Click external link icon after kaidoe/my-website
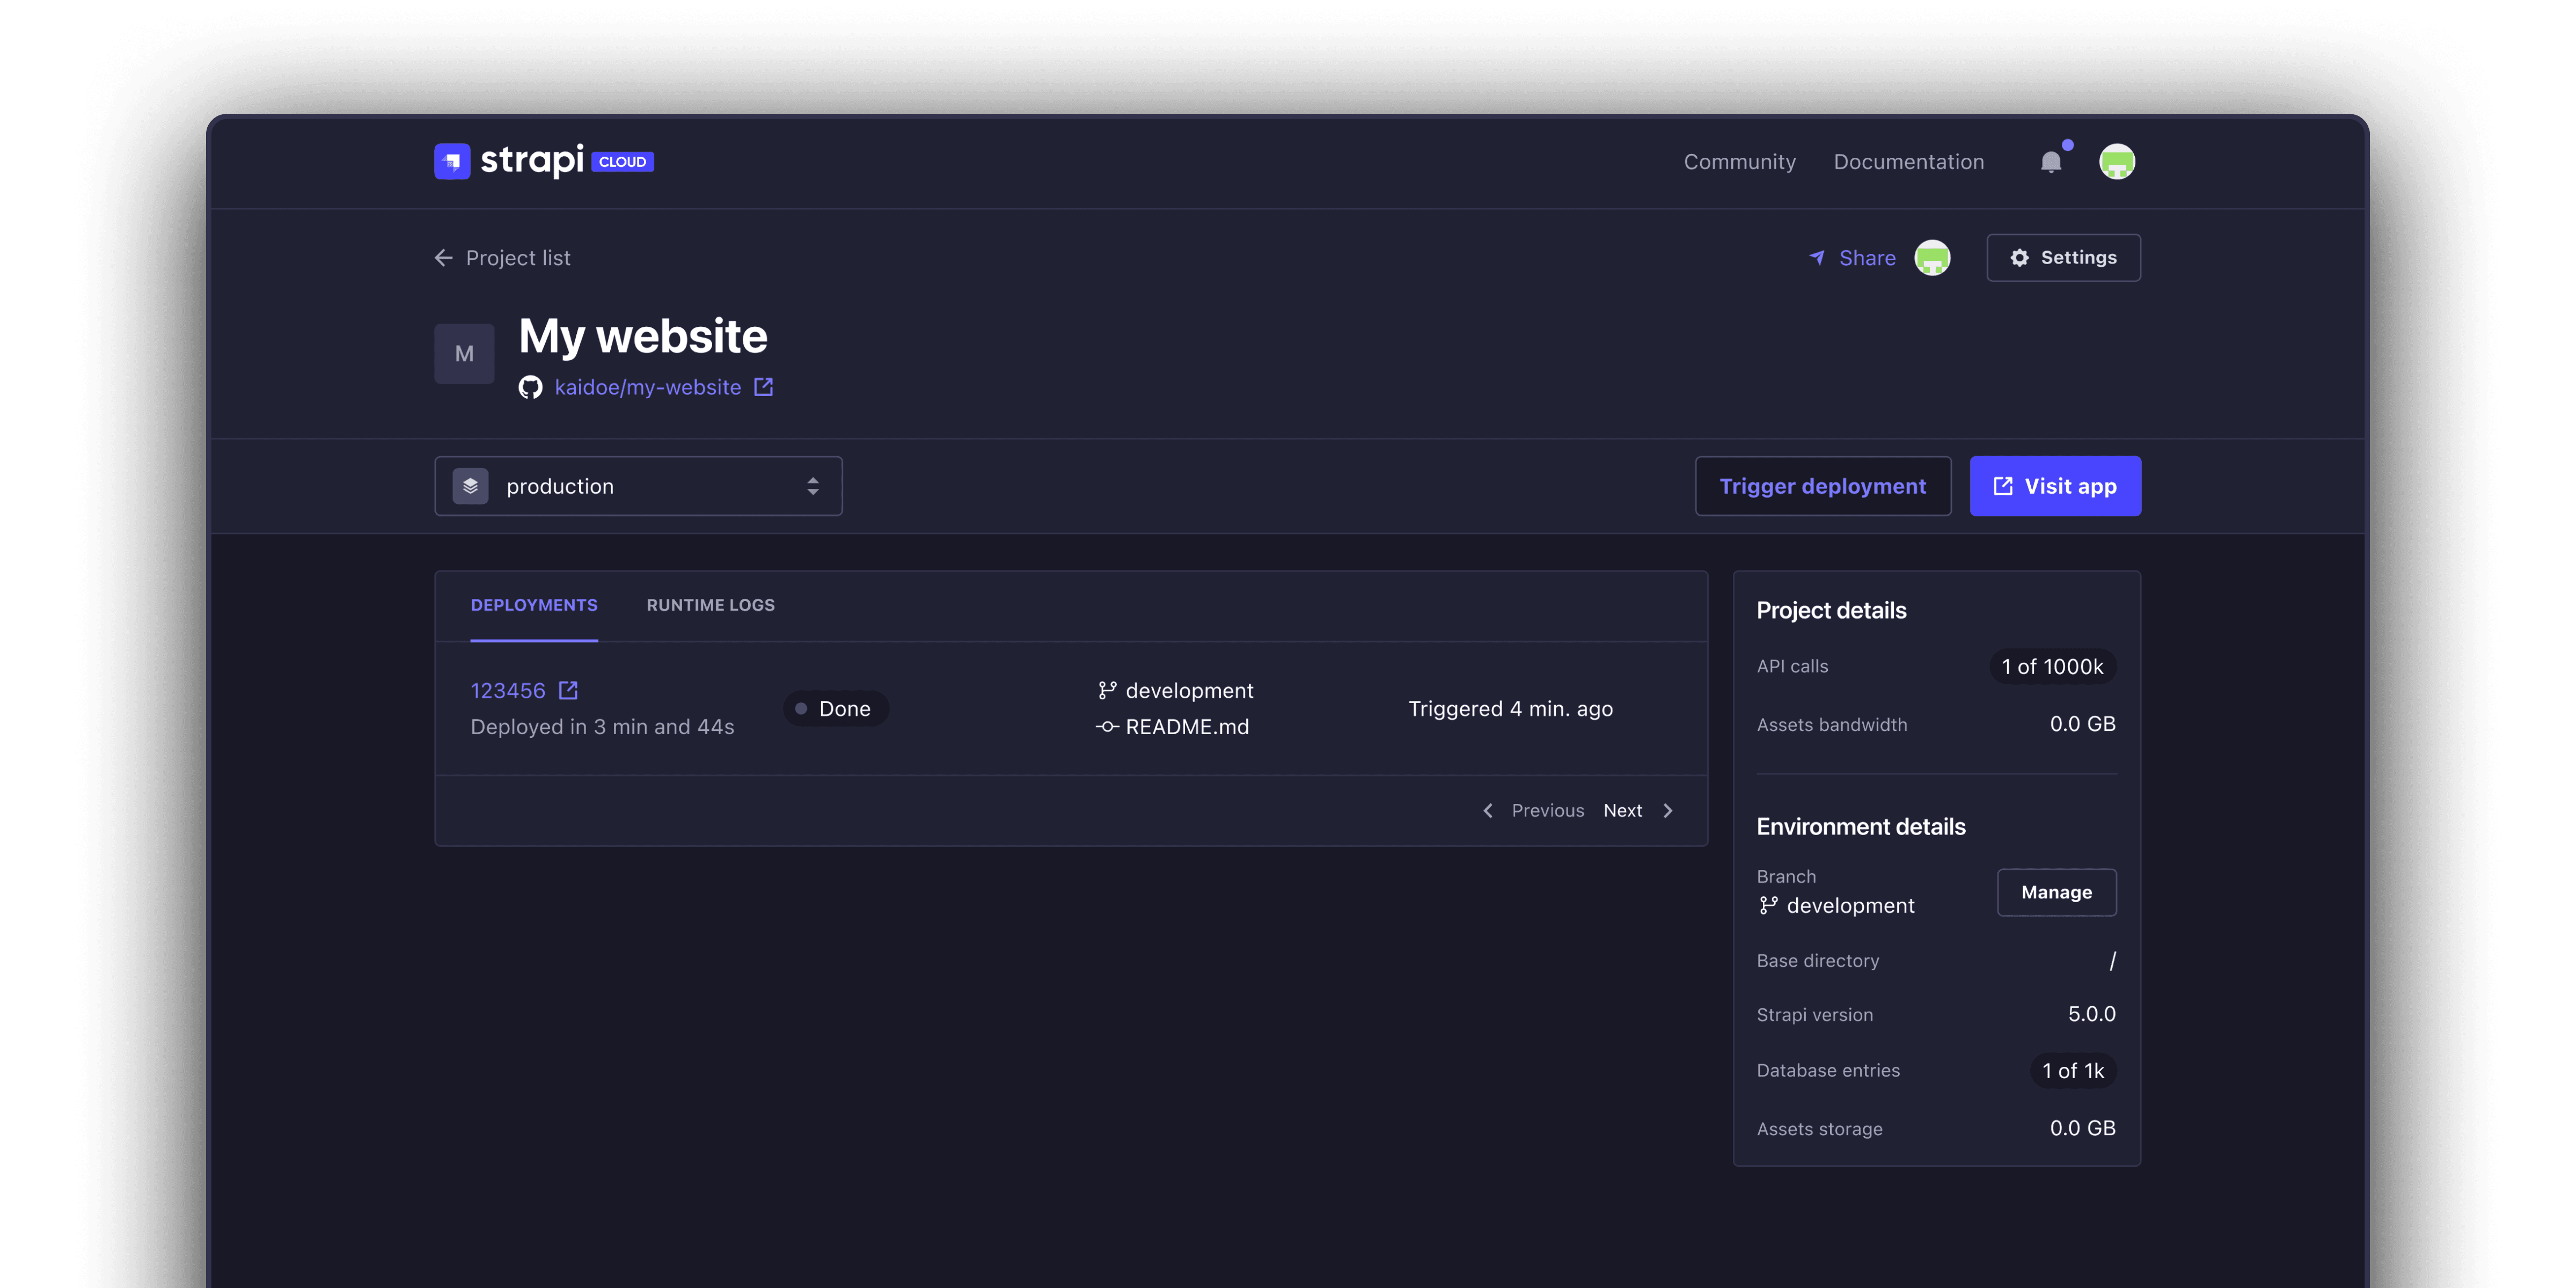This screenshot has height=1288, width=2576. pos(764,387)
